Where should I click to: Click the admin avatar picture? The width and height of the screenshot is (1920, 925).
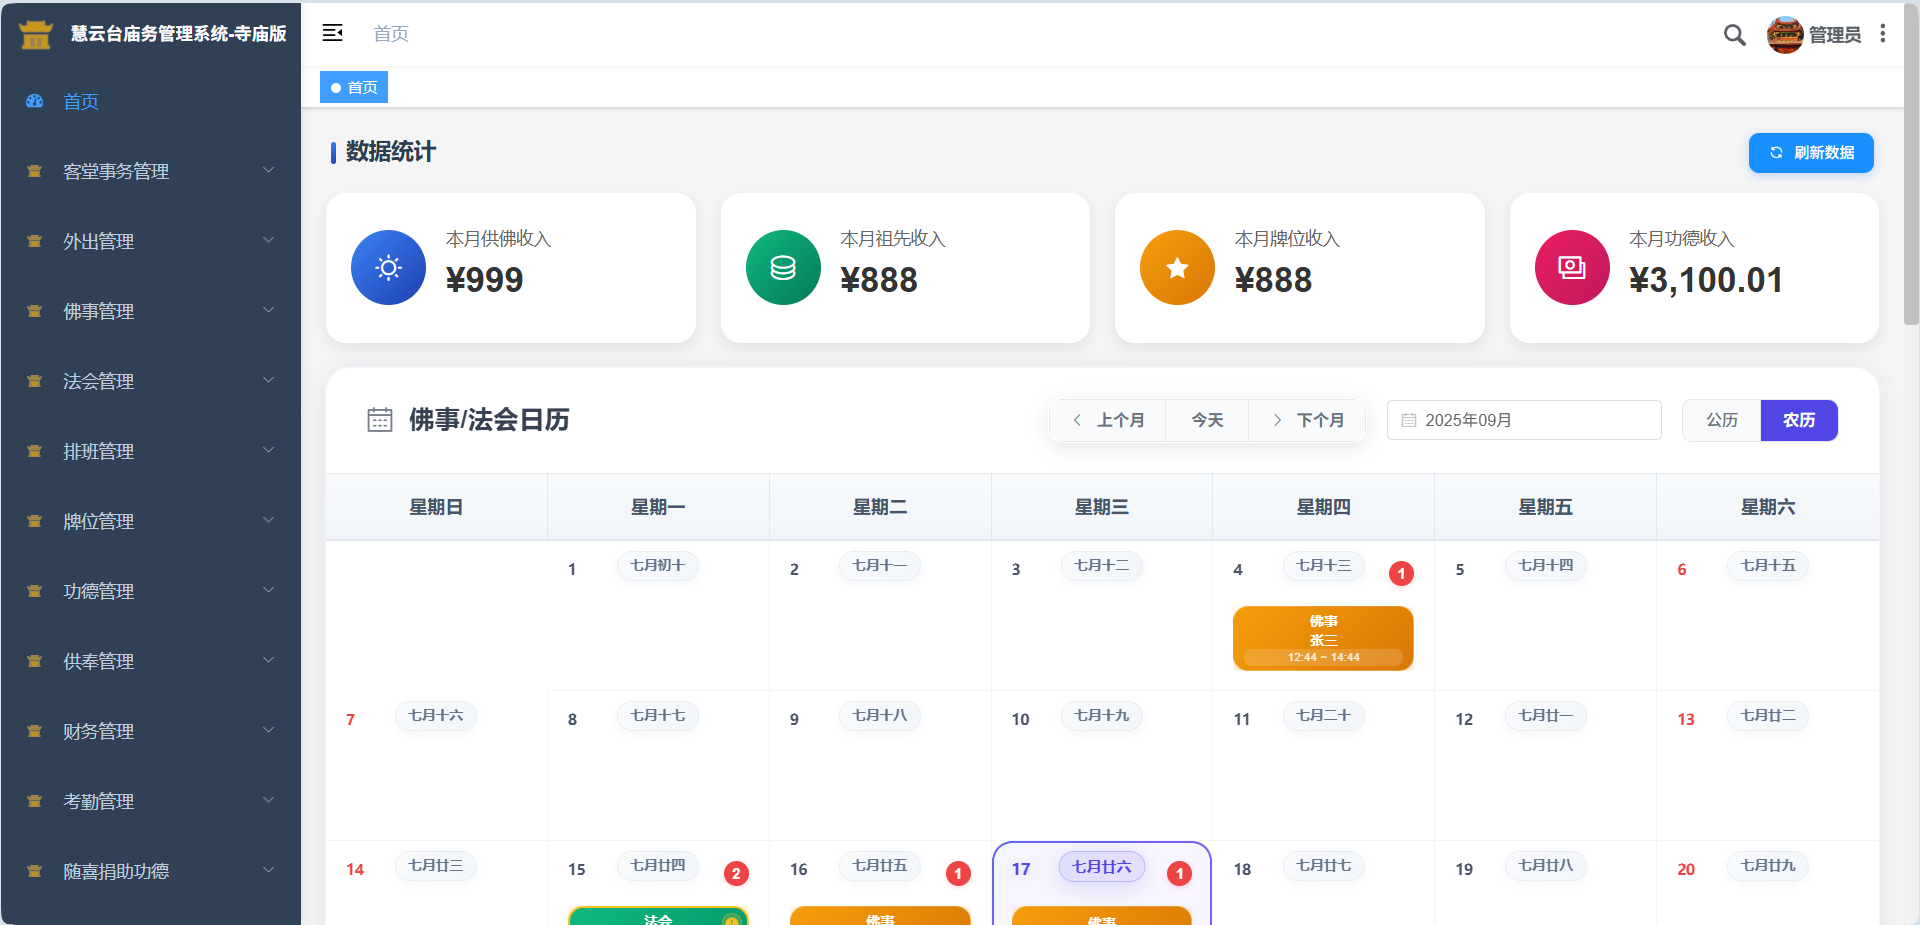[x=1784, y=35]
